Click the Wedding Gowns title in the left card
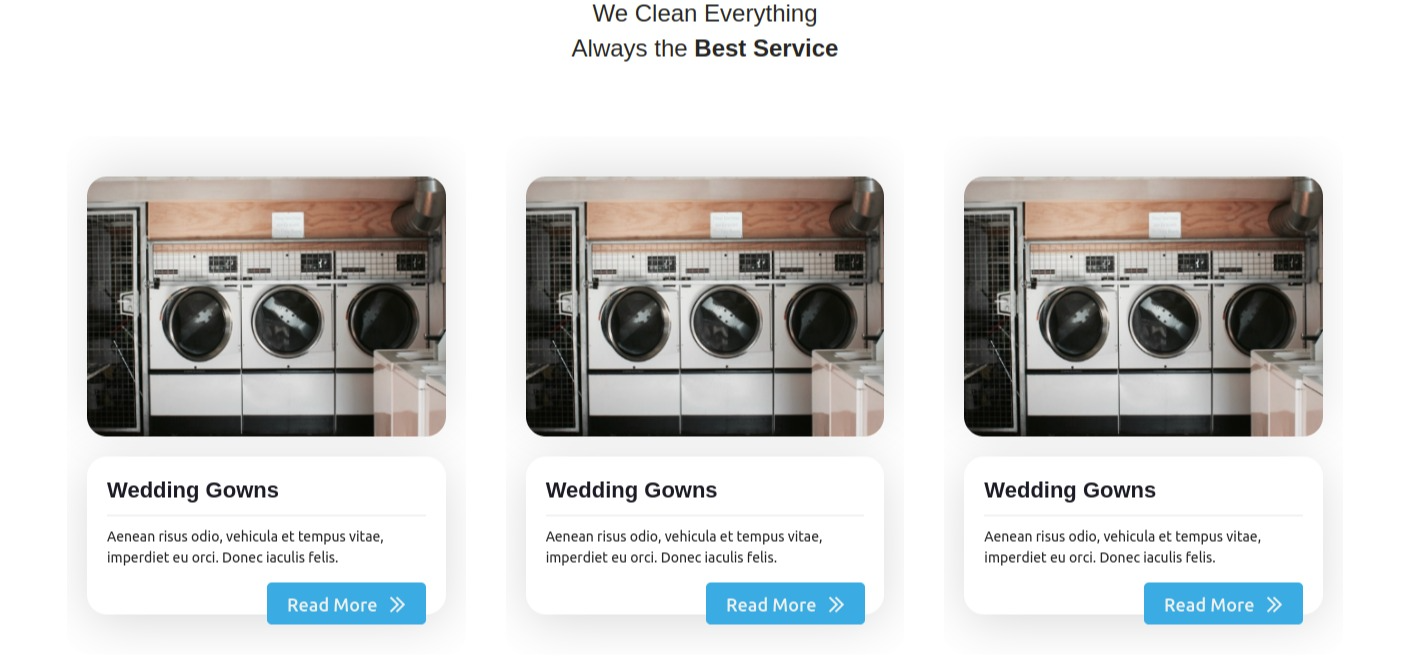The height and width of the screenshot is (657, 1405). (193, 490)
